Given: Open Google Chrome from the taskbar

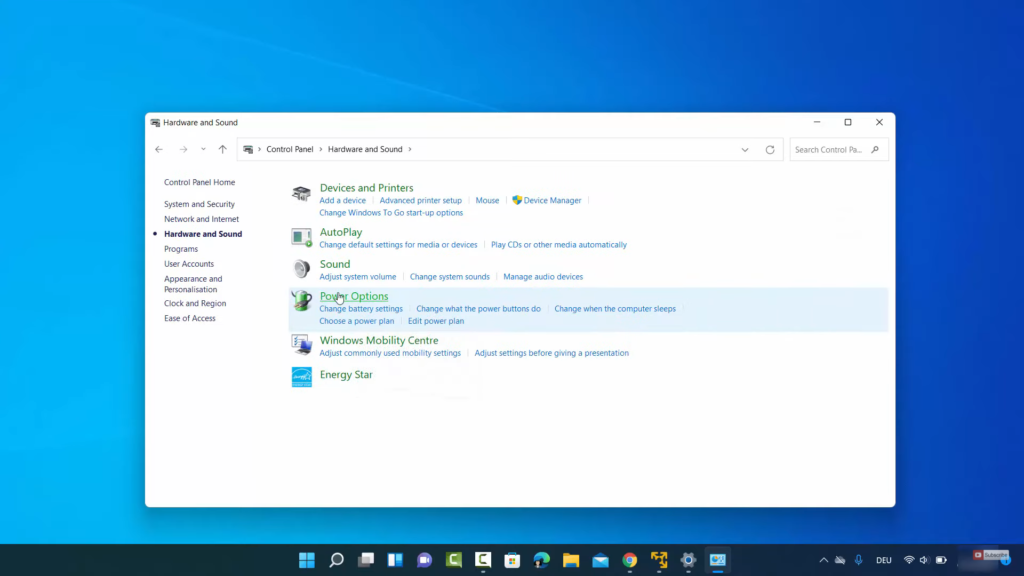Looking at the screenshot, I should (x=629, y=560).
